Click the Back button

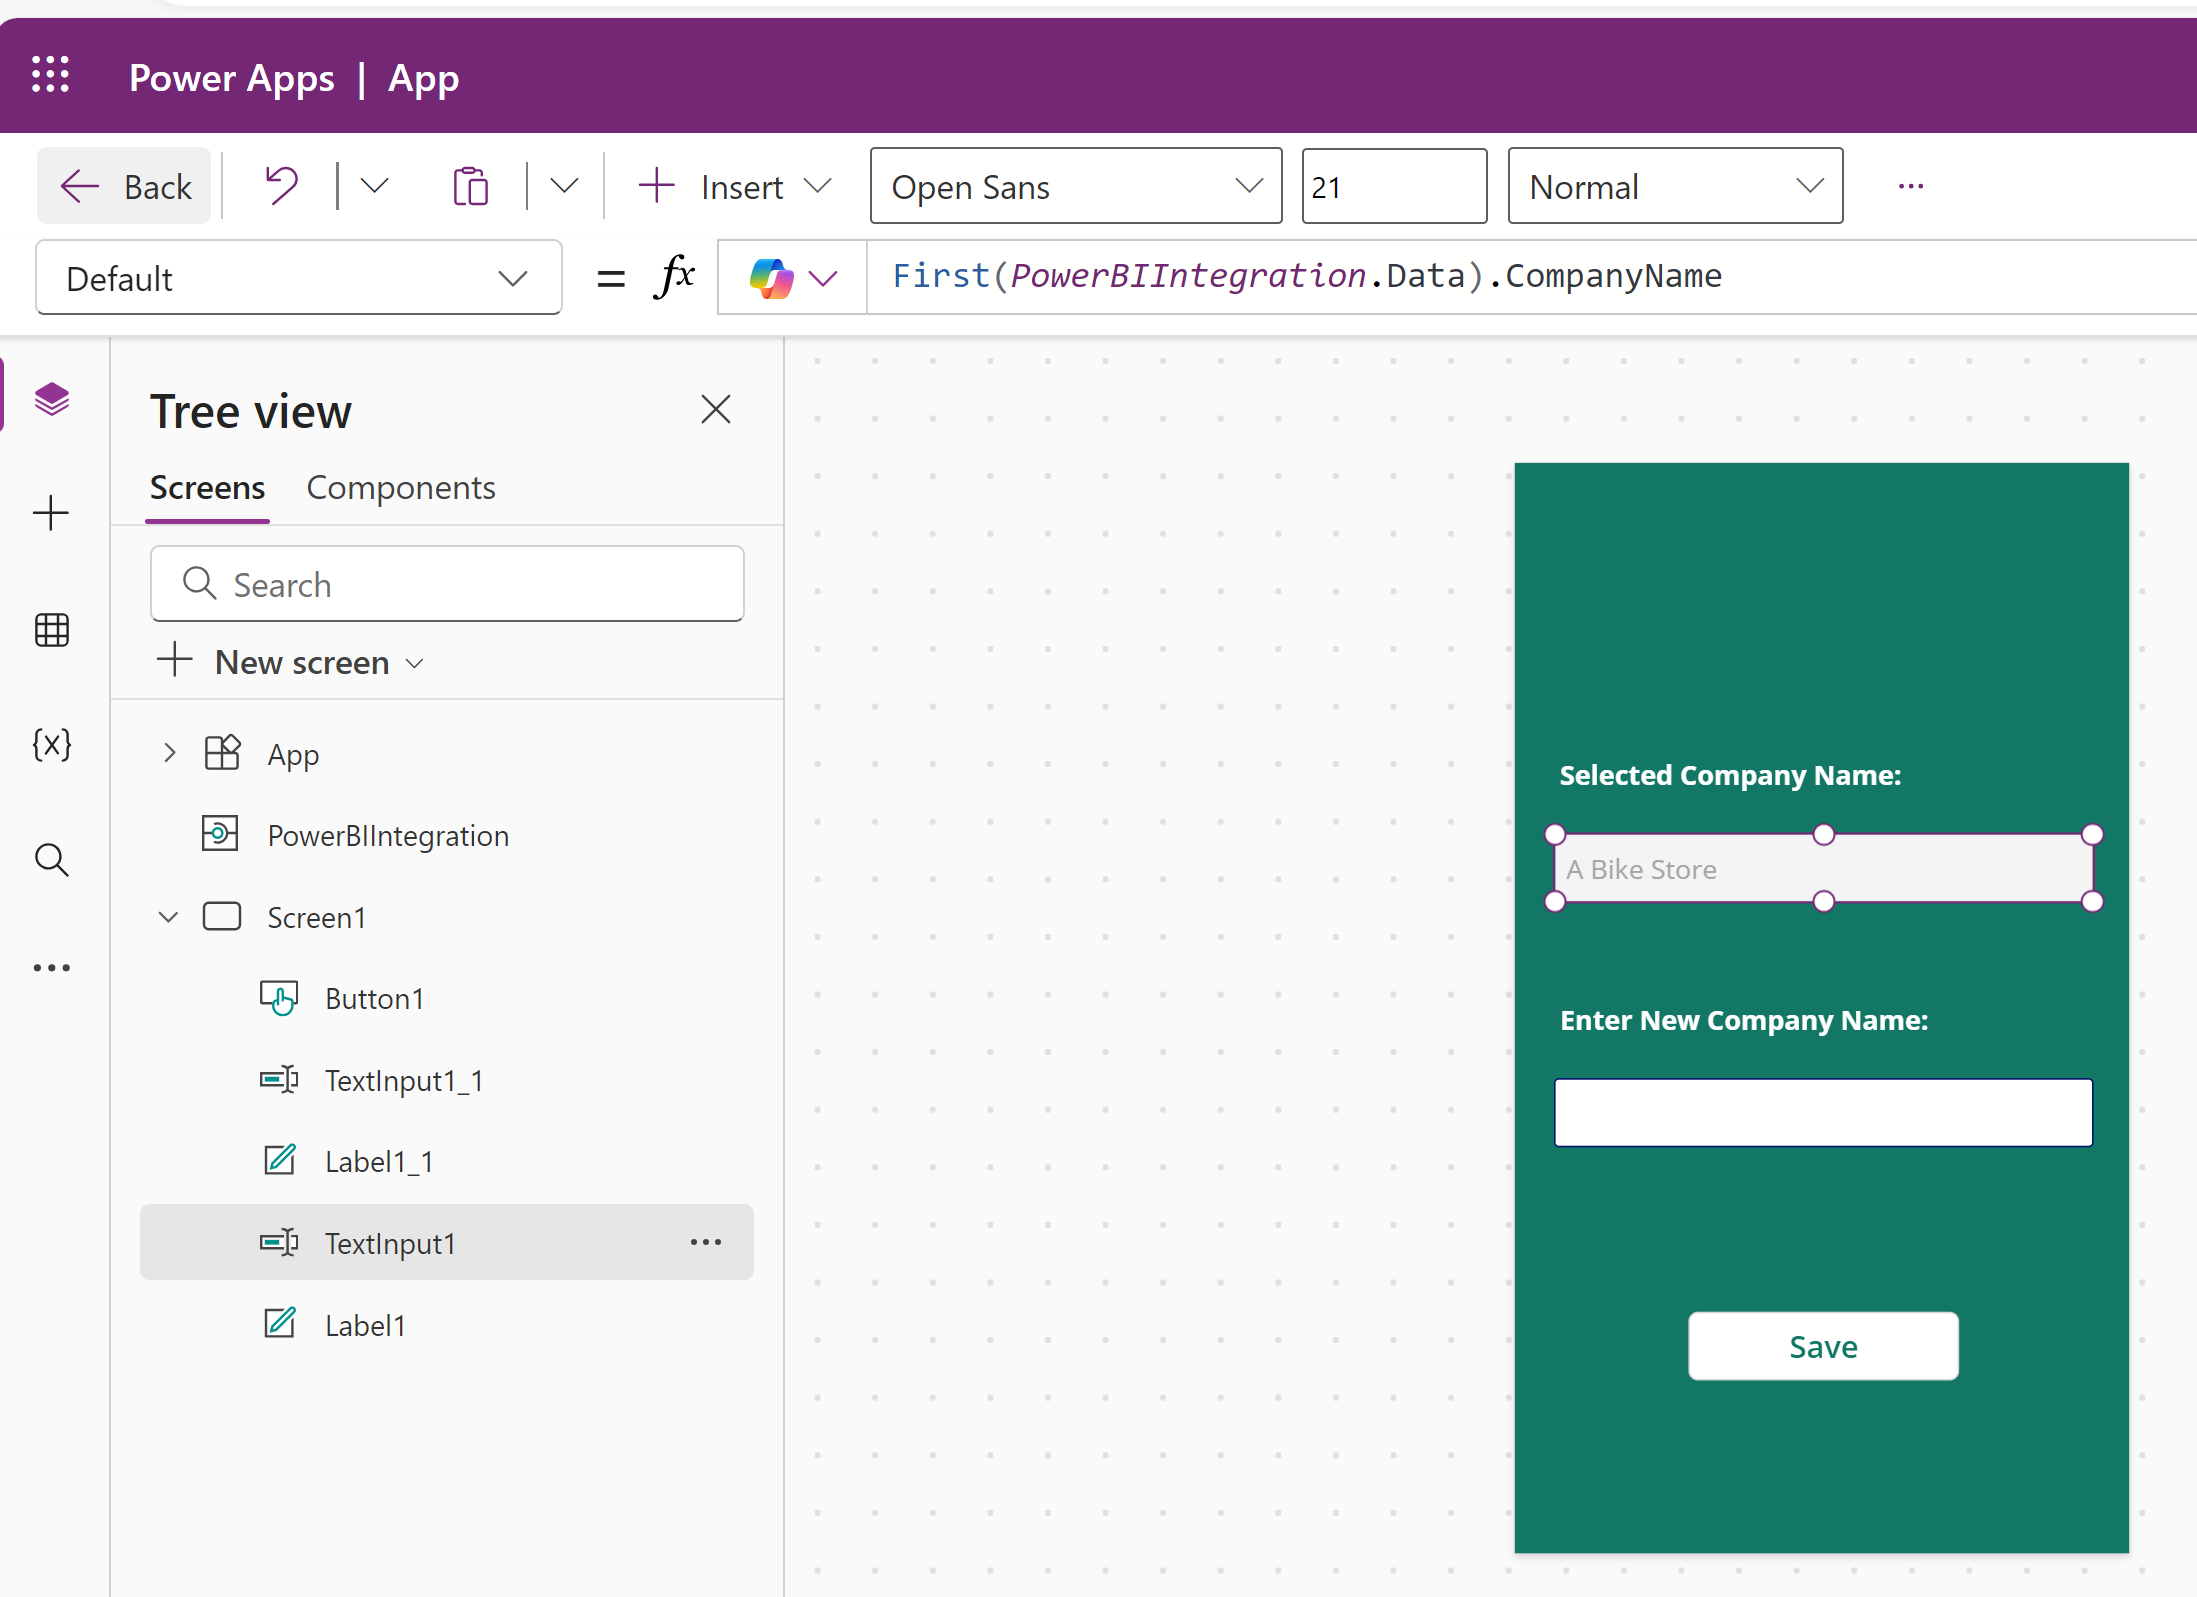pos(124,185)
